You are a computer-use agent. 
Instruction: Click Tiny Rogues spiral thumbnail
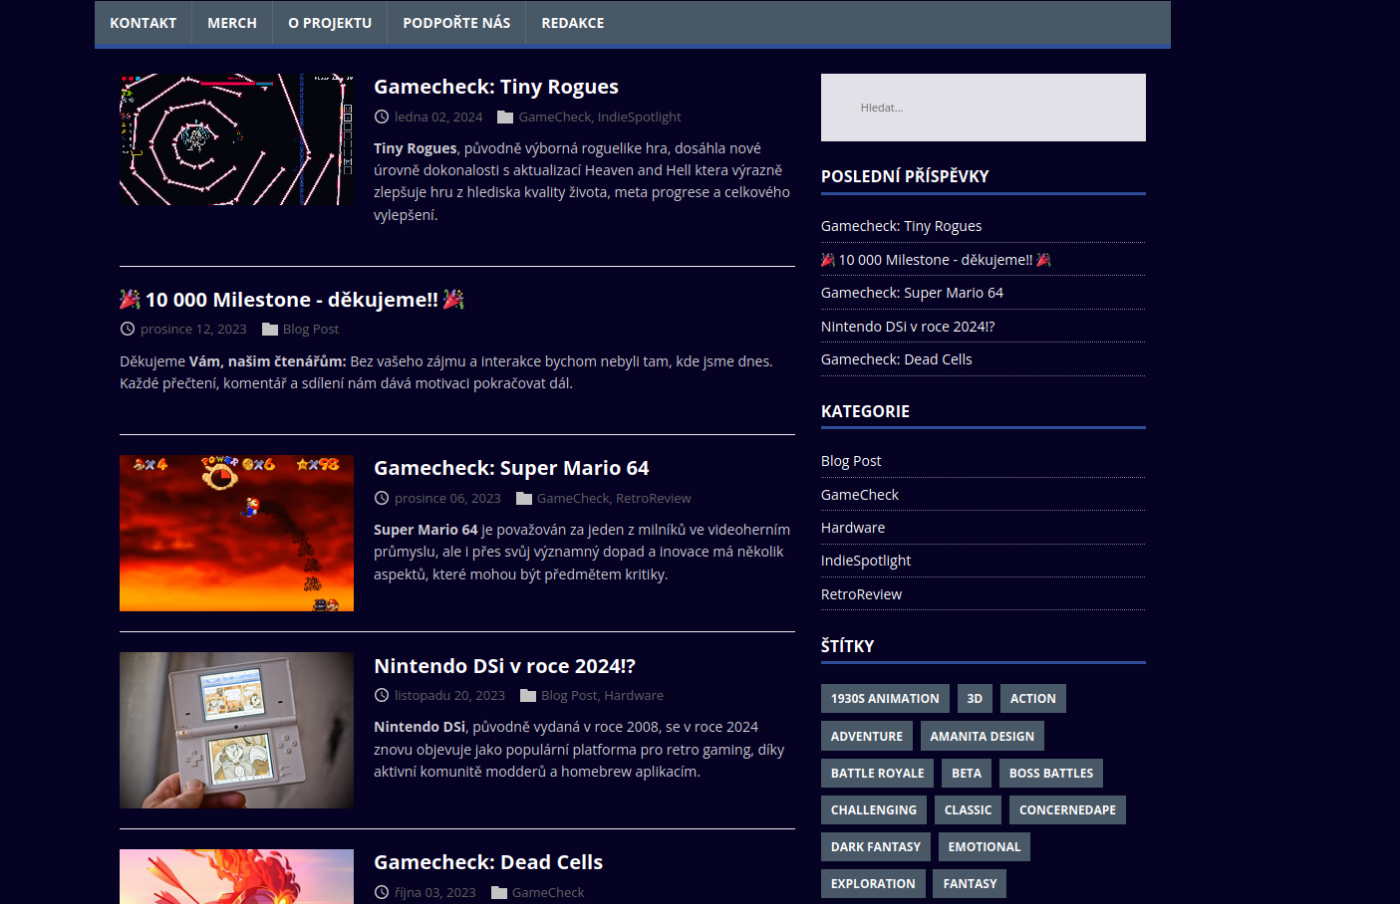236,139
